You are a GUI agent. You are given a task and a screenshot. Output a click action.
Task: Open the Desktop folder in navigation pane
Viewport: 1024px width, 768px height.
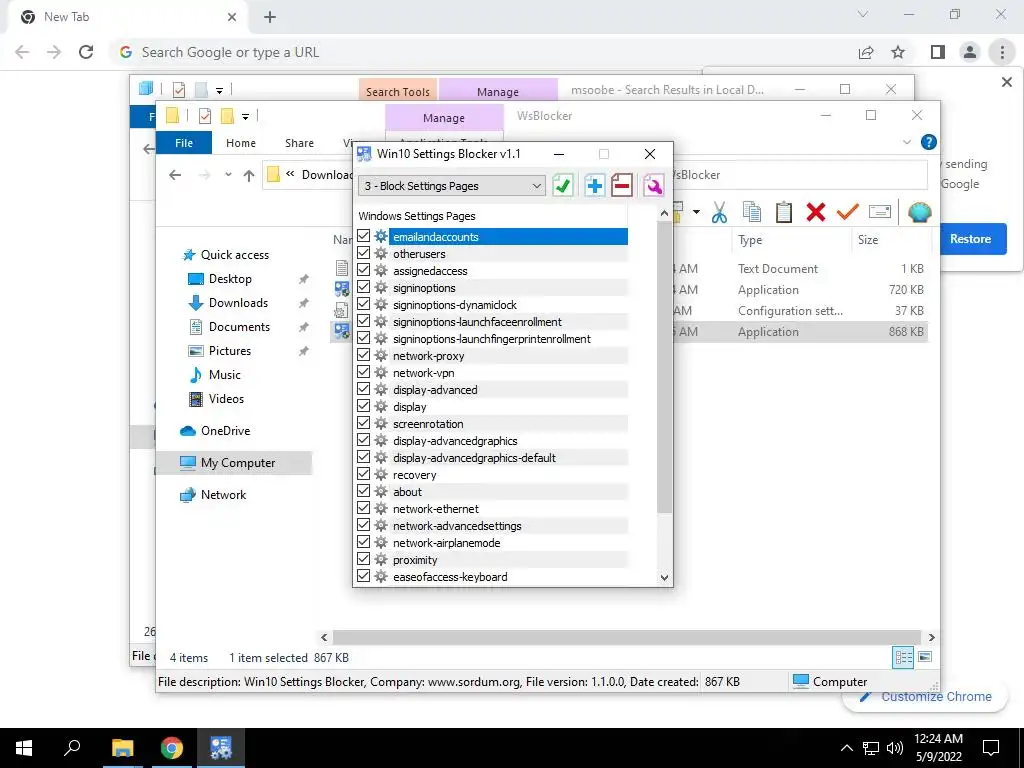(x=230, y=279)
